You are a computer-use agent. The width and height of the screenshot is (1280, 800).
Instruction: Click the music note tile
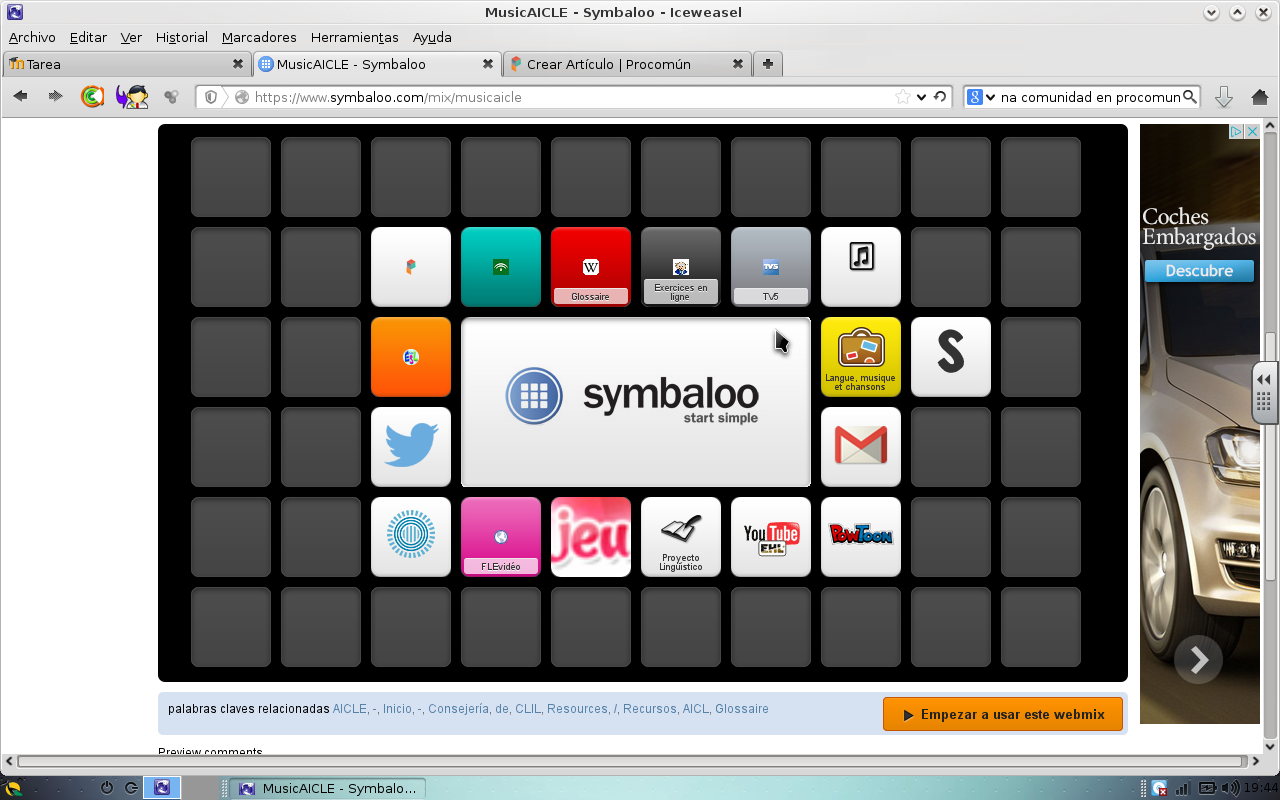860,266
